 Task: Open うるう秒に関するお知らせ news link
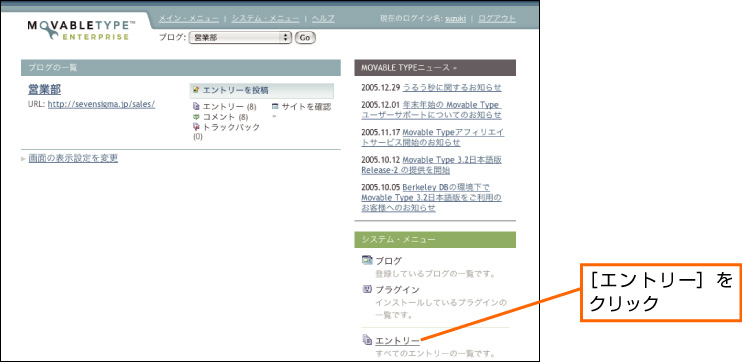452,88
